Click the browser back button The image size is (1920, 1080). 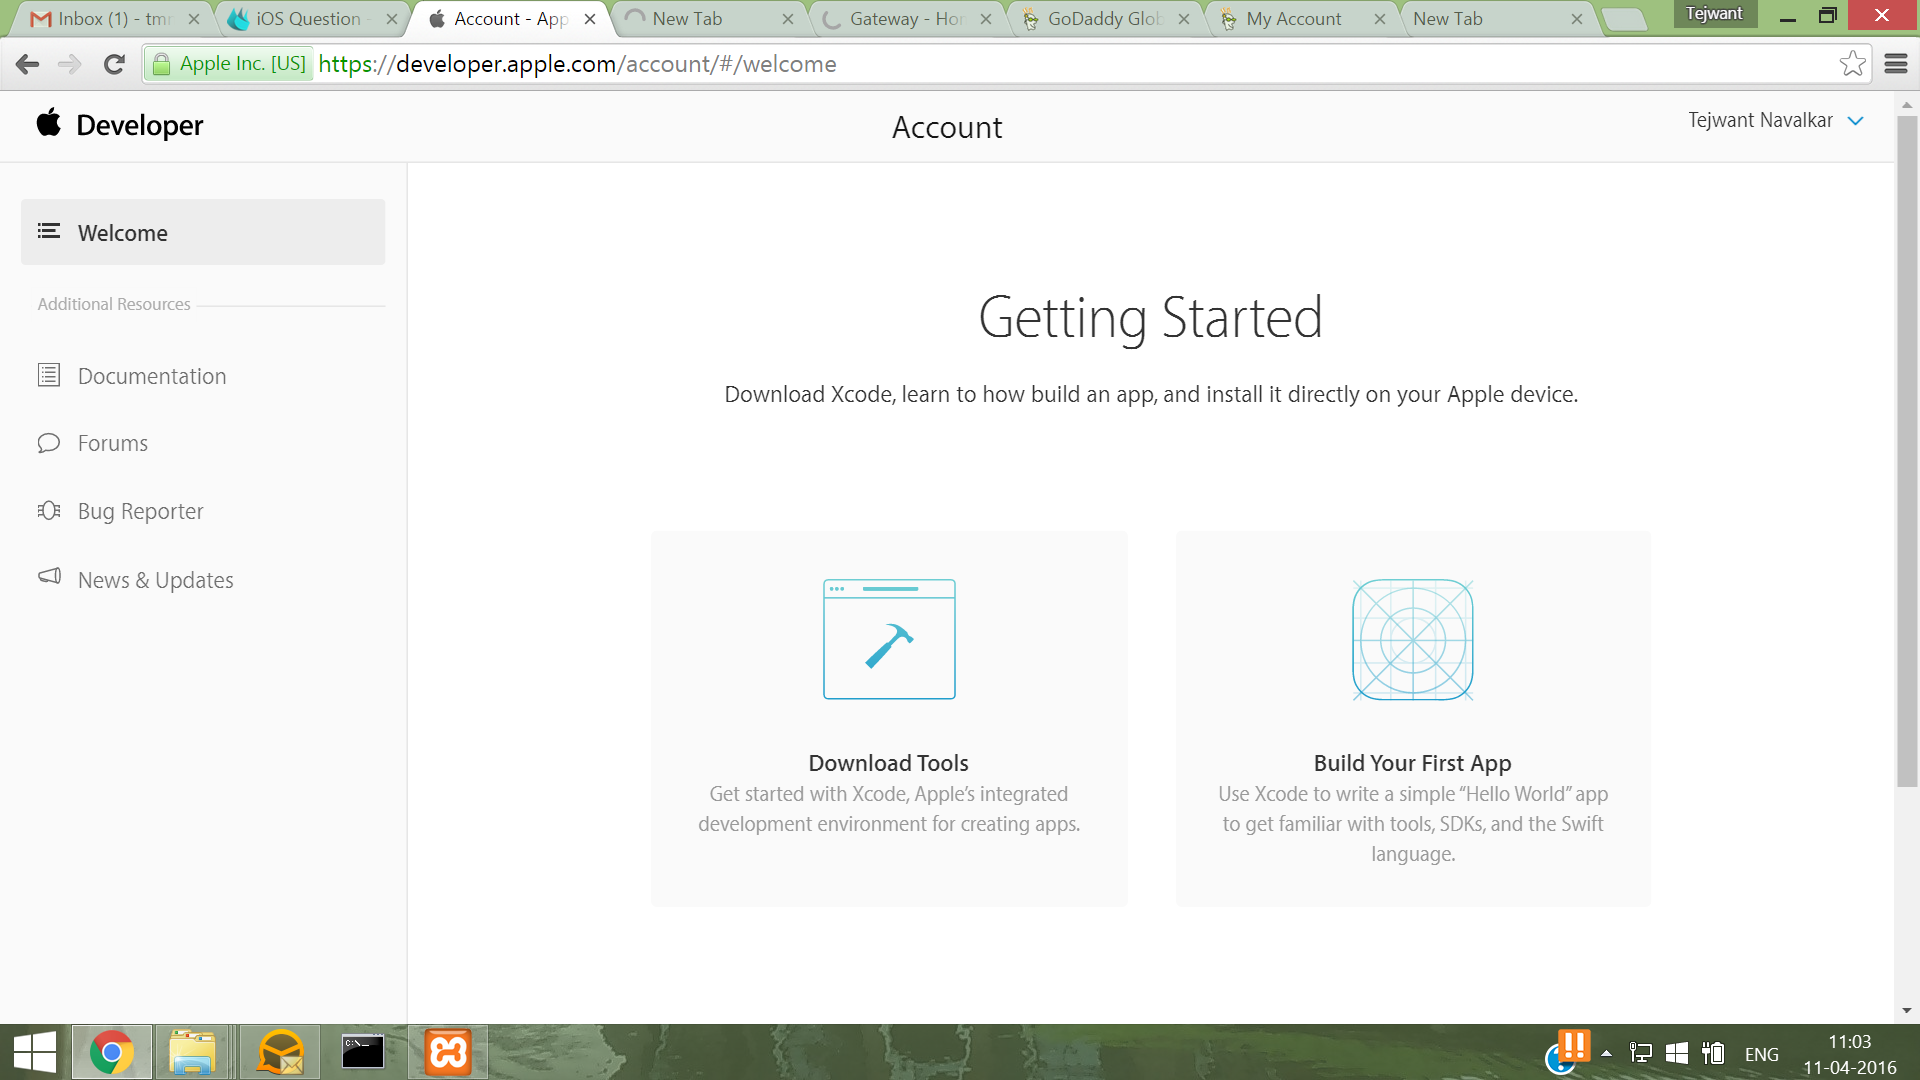[x=27, y=63]
